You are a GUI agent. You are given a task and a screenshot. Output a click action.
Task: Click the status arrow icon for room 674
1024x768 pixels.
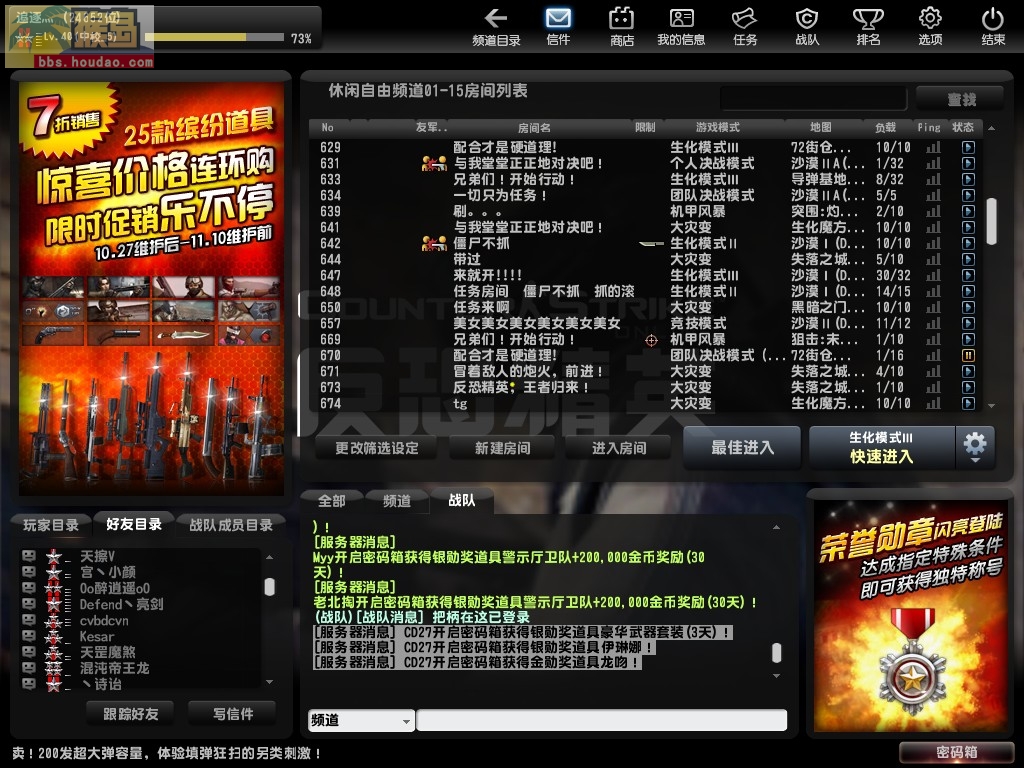click(968, 403)
